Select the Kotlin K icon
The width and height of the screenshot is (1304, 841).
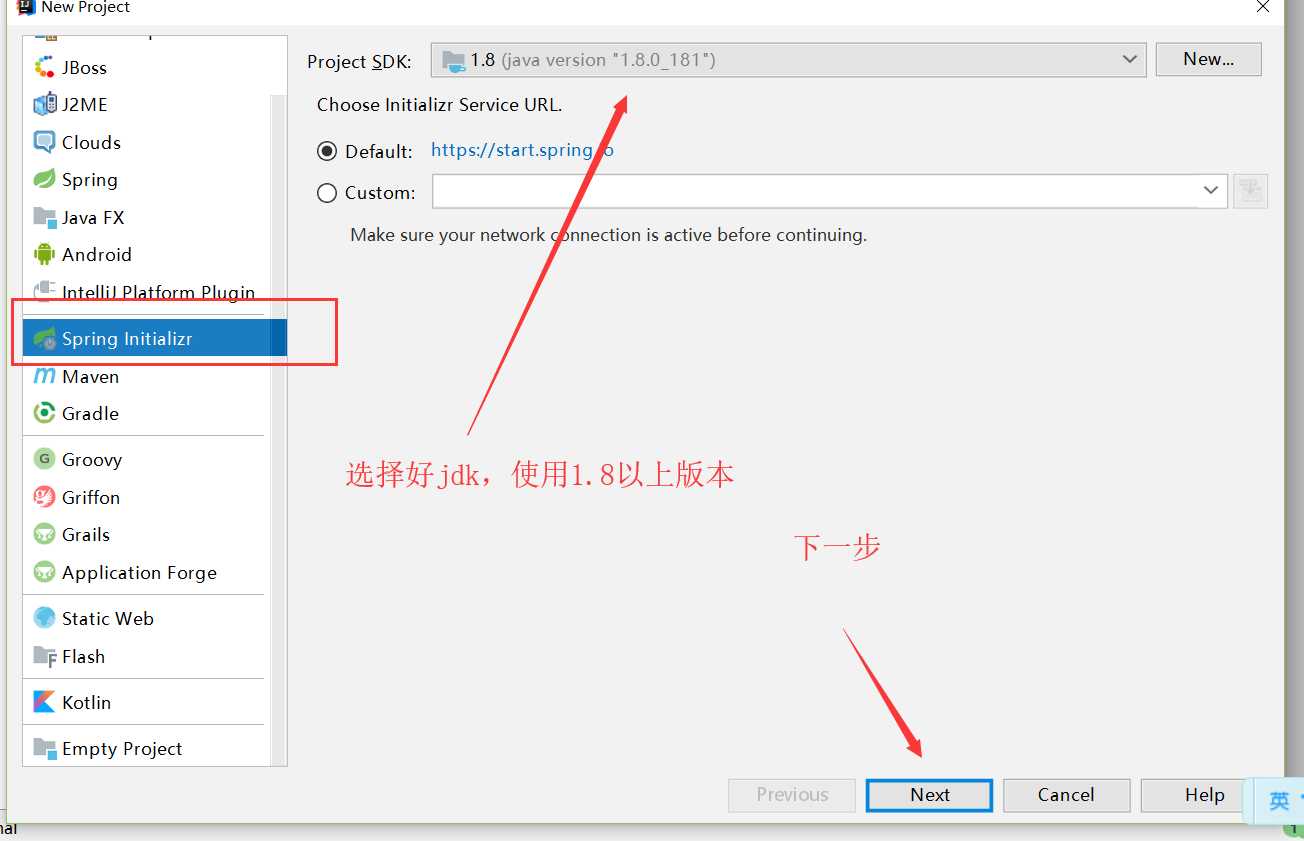(44, 702)
